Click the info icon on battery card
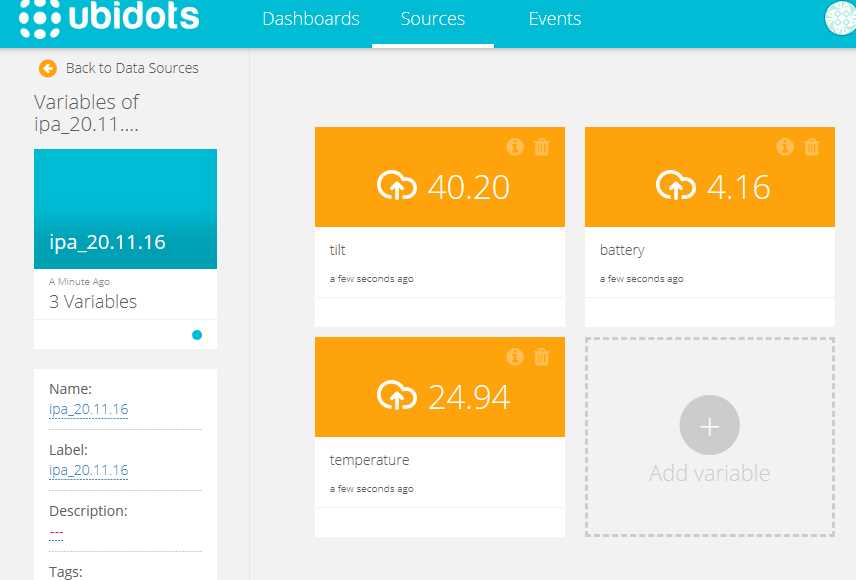 tap(785, 147)
